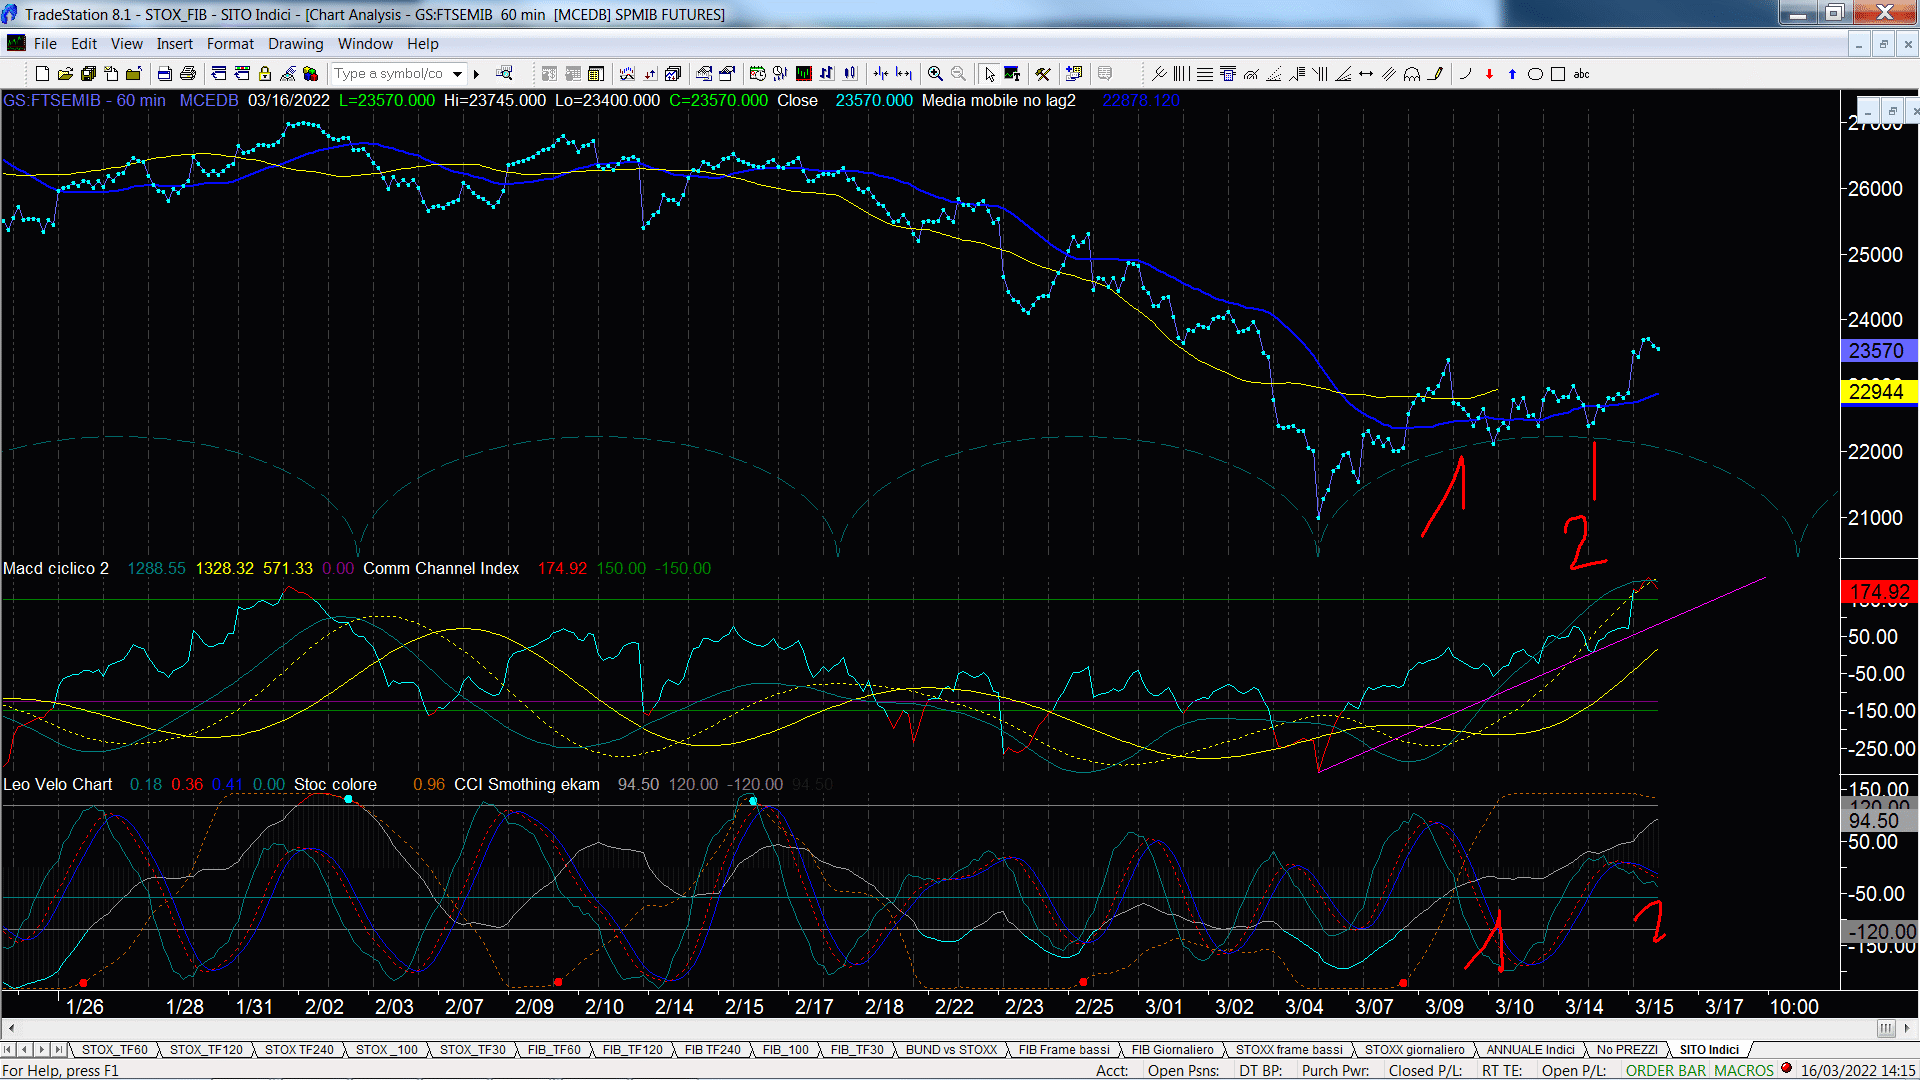The height and width of the screenshot is (1080, 1920).
Task: Switch to the FIB TF240 tab
Action: tap(713, 1049)
